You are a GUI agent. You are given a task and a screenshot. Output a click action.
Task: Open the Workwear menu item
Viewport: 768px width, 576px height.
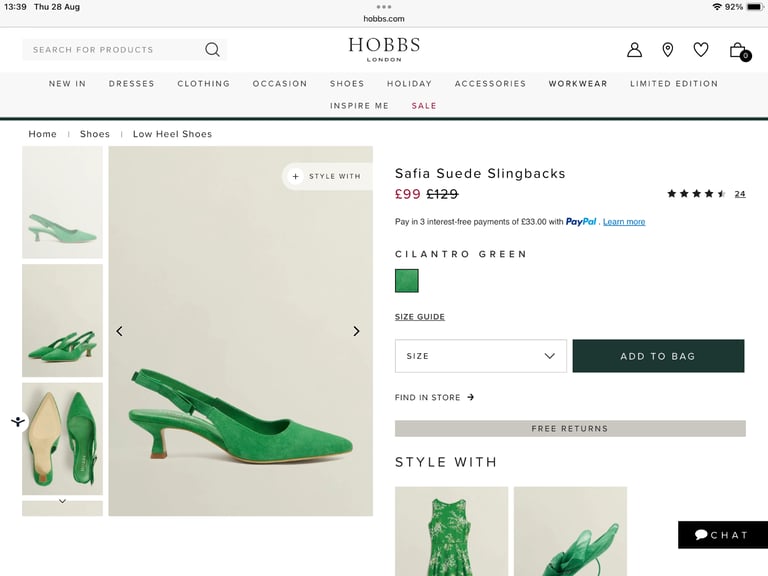tap(578, 84)
